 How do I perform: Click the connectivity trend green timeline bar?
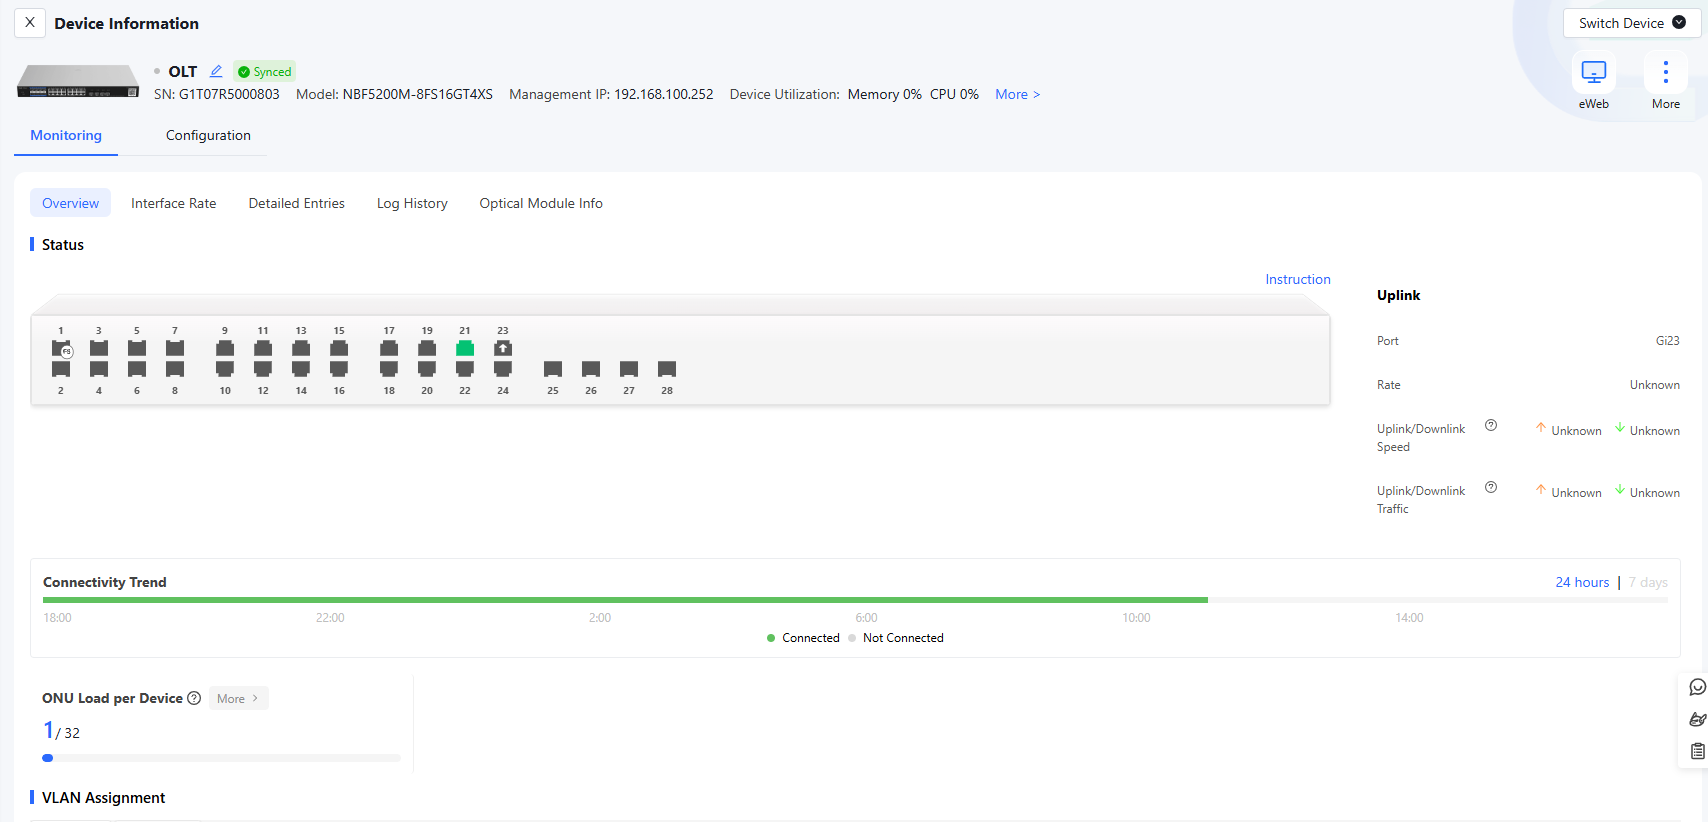pos(625,600)
